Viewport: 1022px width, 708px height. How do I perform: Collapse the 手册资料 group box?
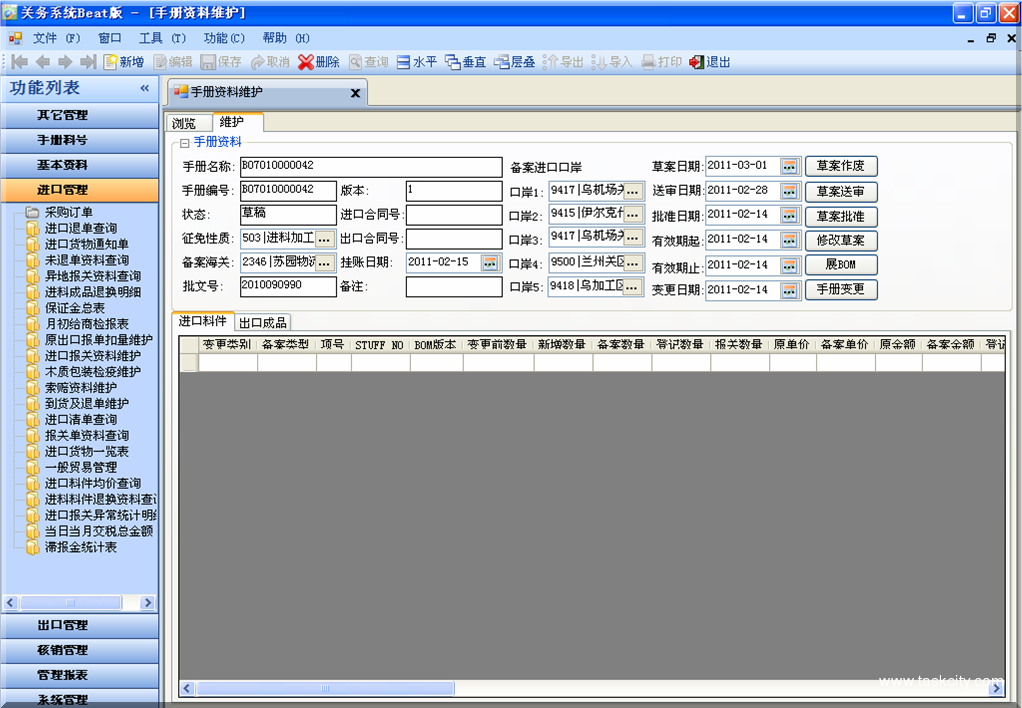tap(185, 143)
